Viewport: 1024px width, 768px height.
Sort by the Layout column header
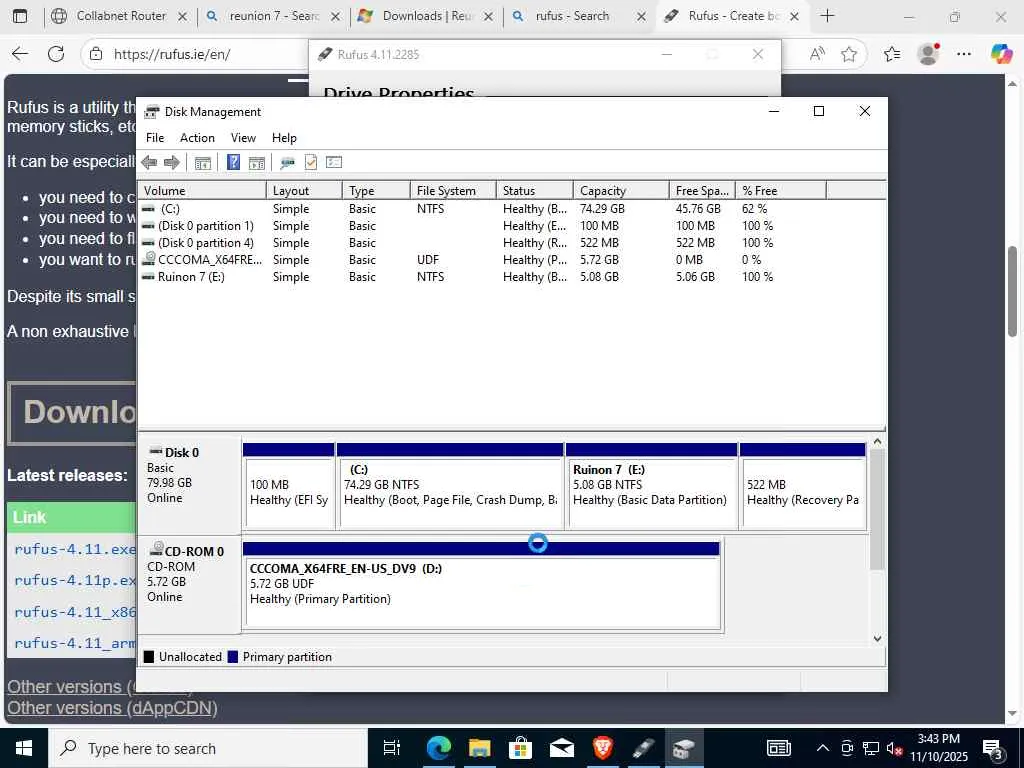[x=304, y=191]
